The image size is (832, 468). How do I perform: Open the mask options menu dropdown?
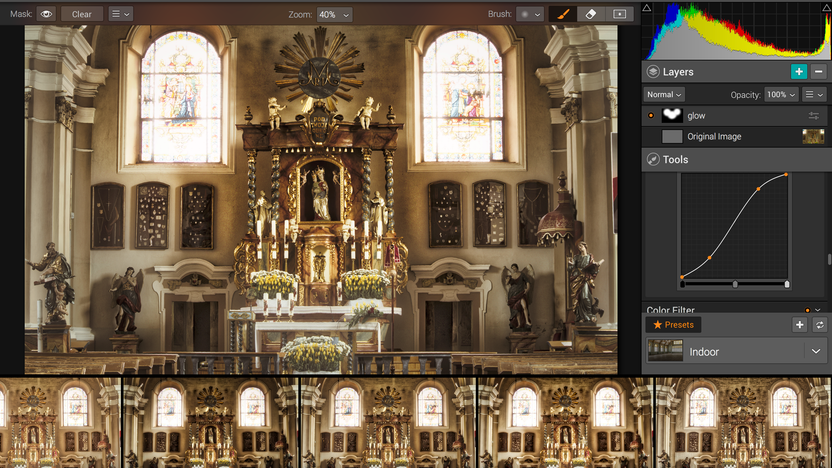(x=120, y=14)
